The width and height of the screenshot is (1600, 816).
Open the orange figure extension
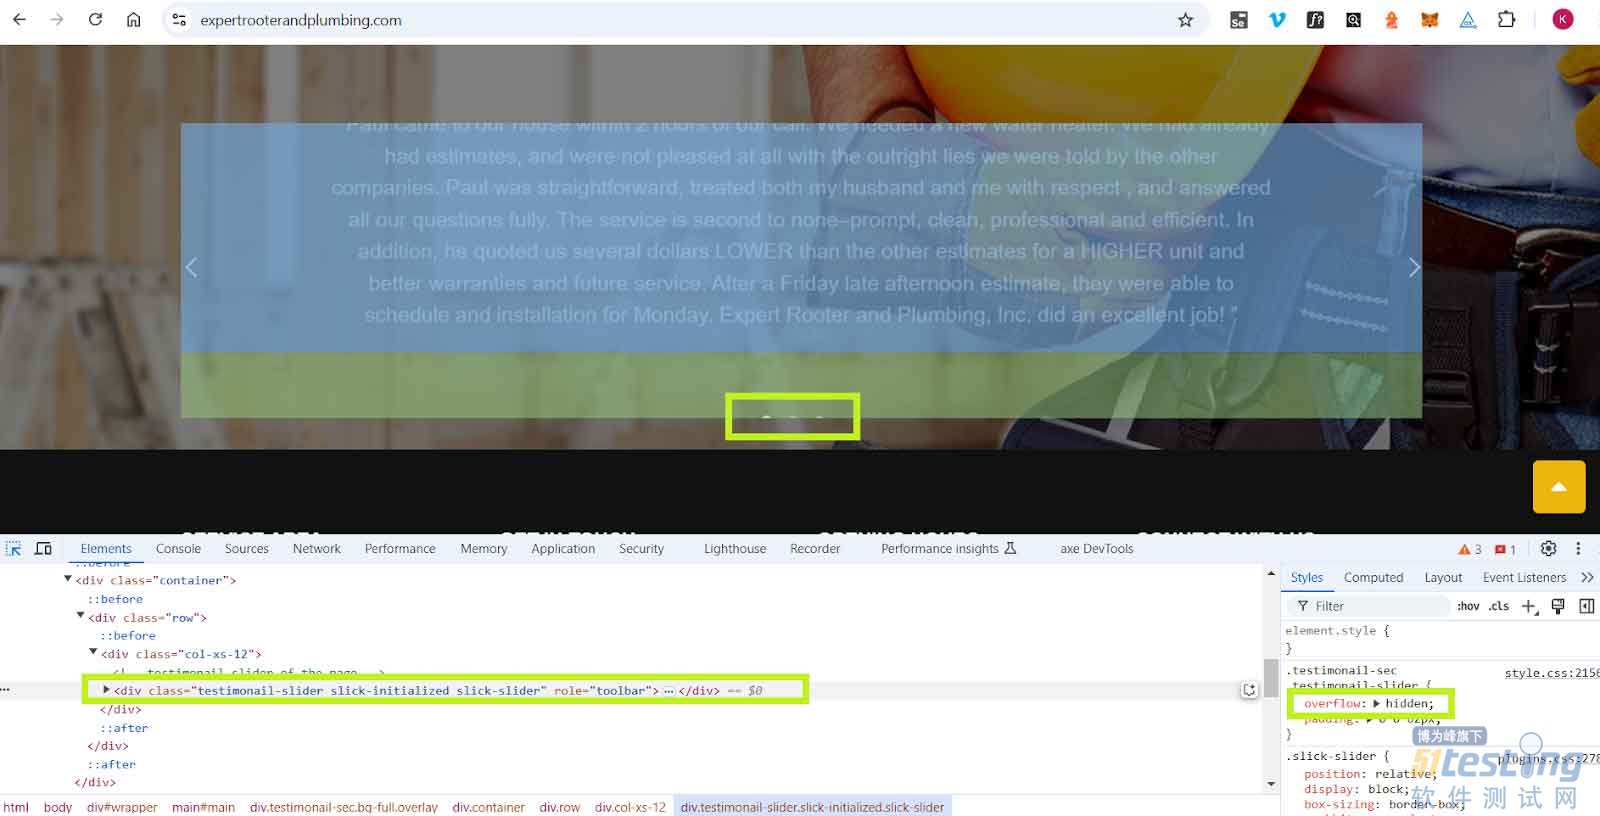tap(1391, 20)
